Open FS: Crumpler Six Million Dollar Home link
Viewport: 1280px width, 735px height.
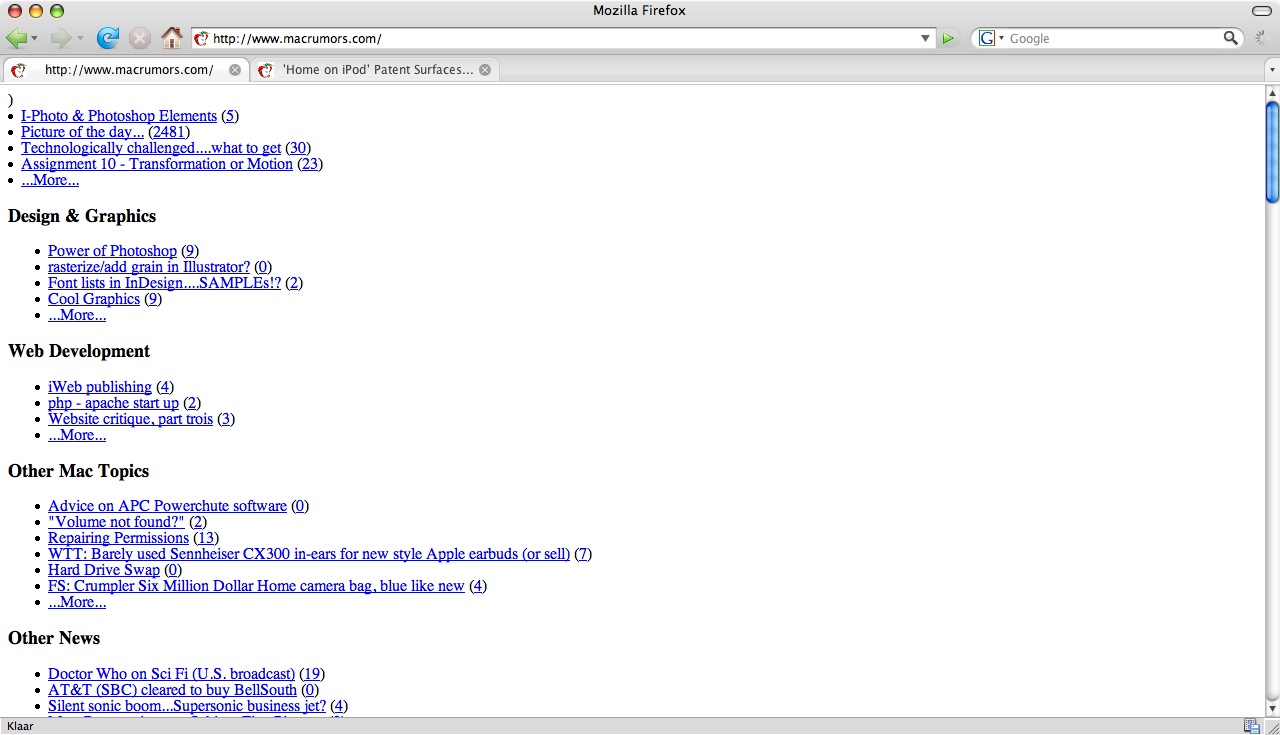(256, 586)
